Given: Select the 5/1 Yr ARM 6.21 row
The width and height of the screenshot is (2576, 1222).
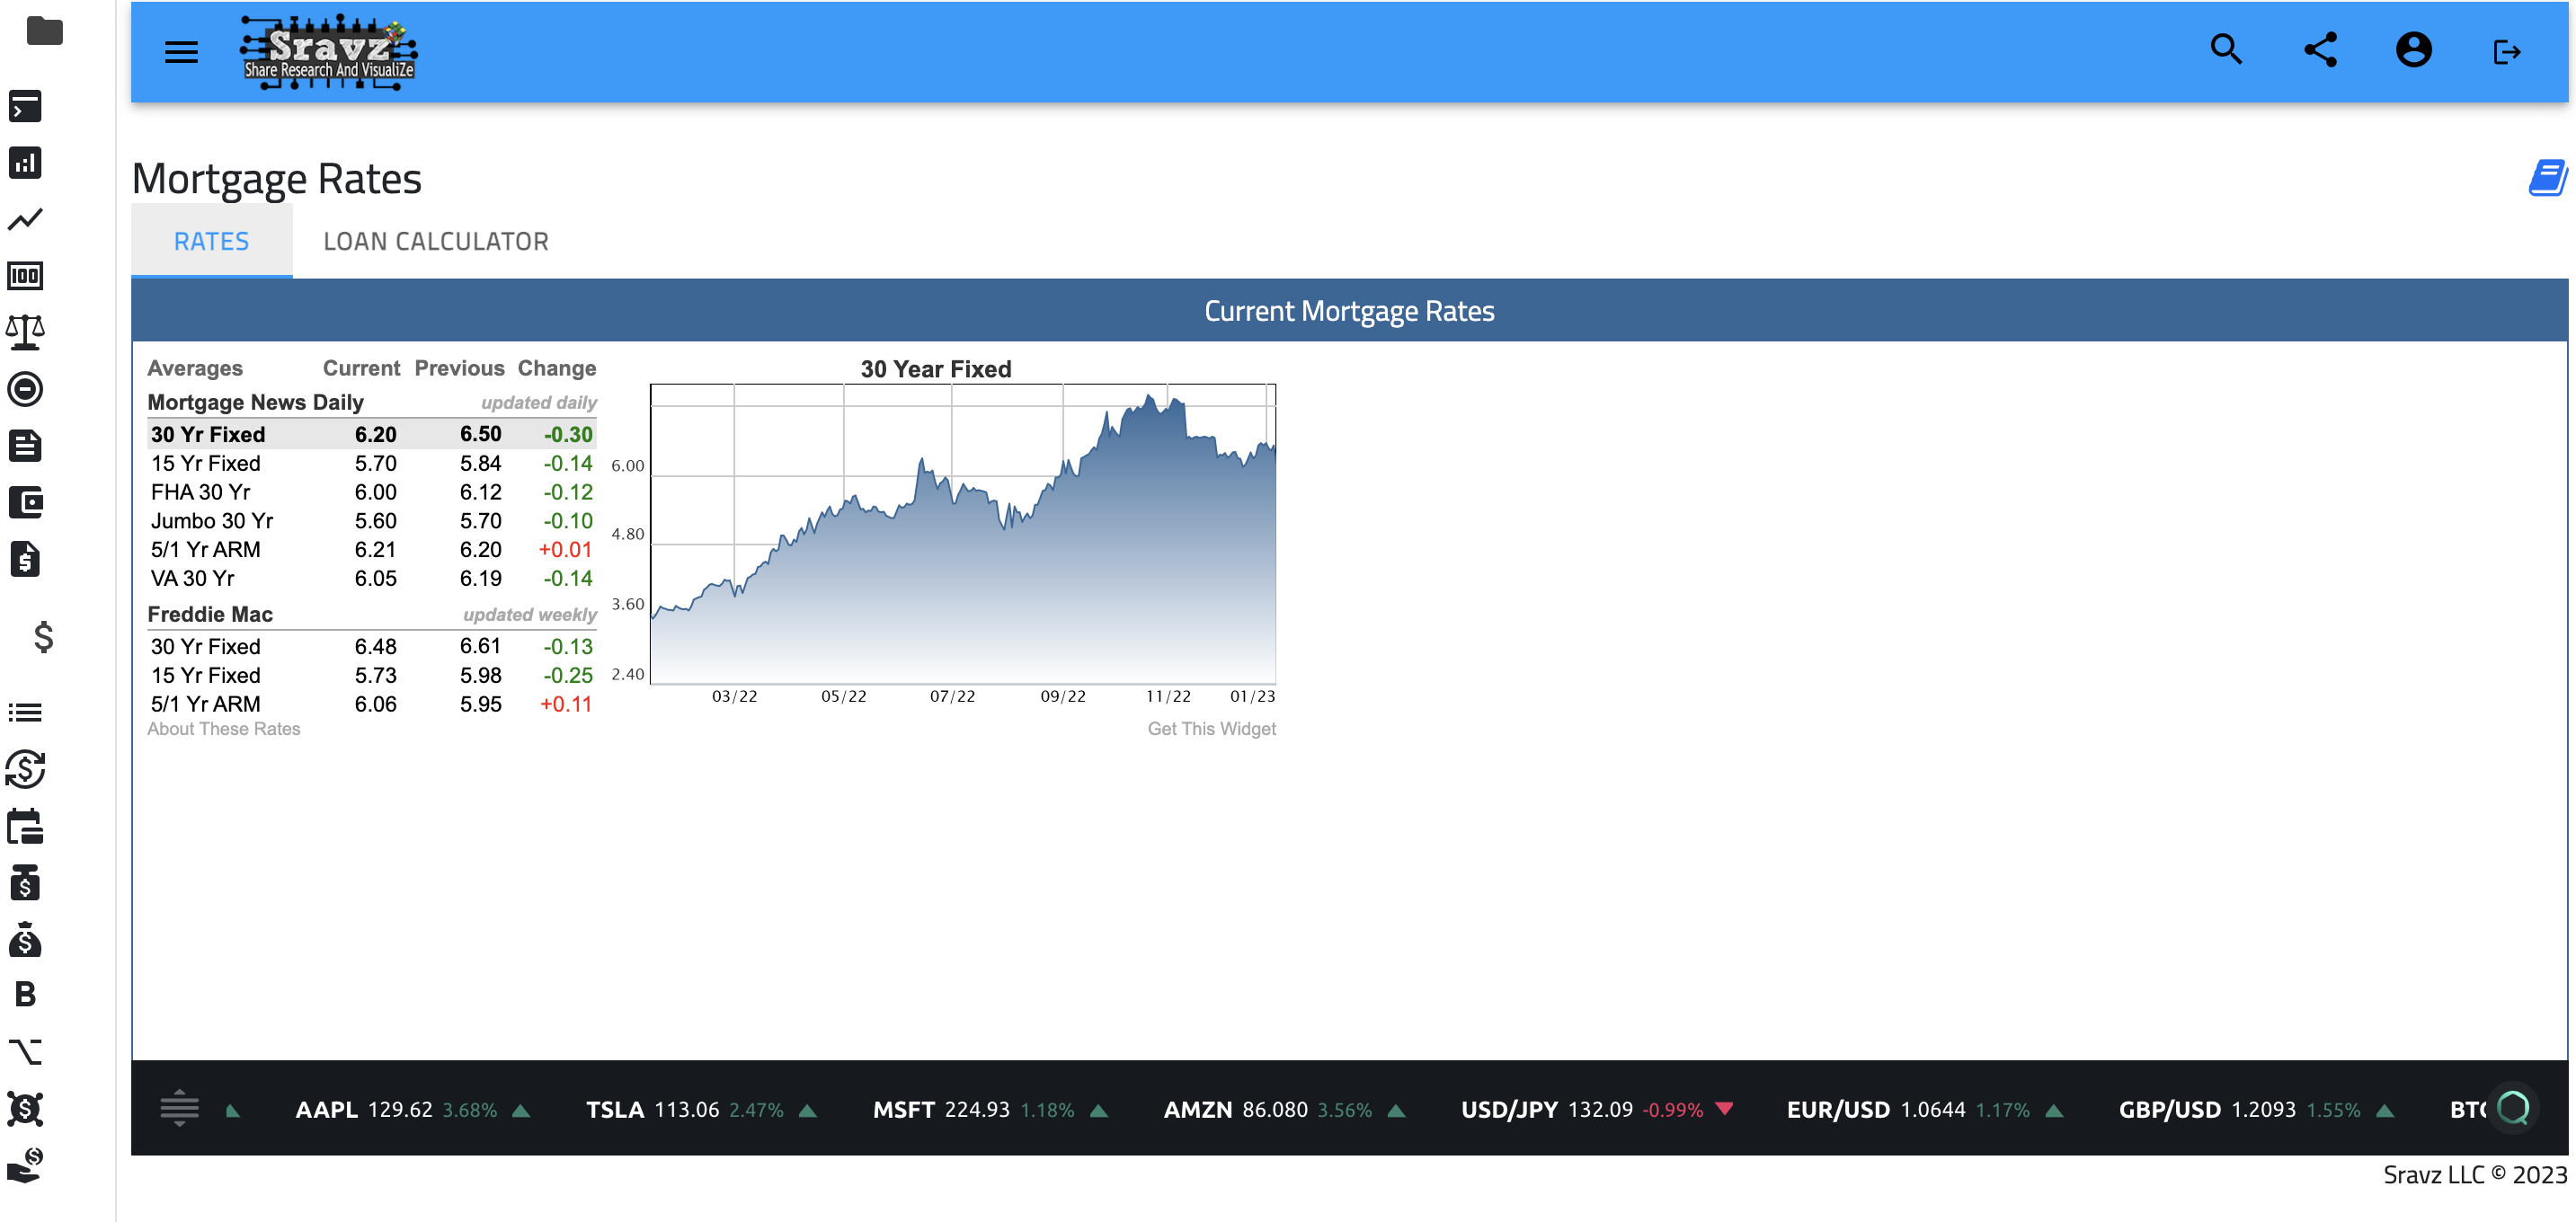Looking at the screenshot, I should click(372, 550).
